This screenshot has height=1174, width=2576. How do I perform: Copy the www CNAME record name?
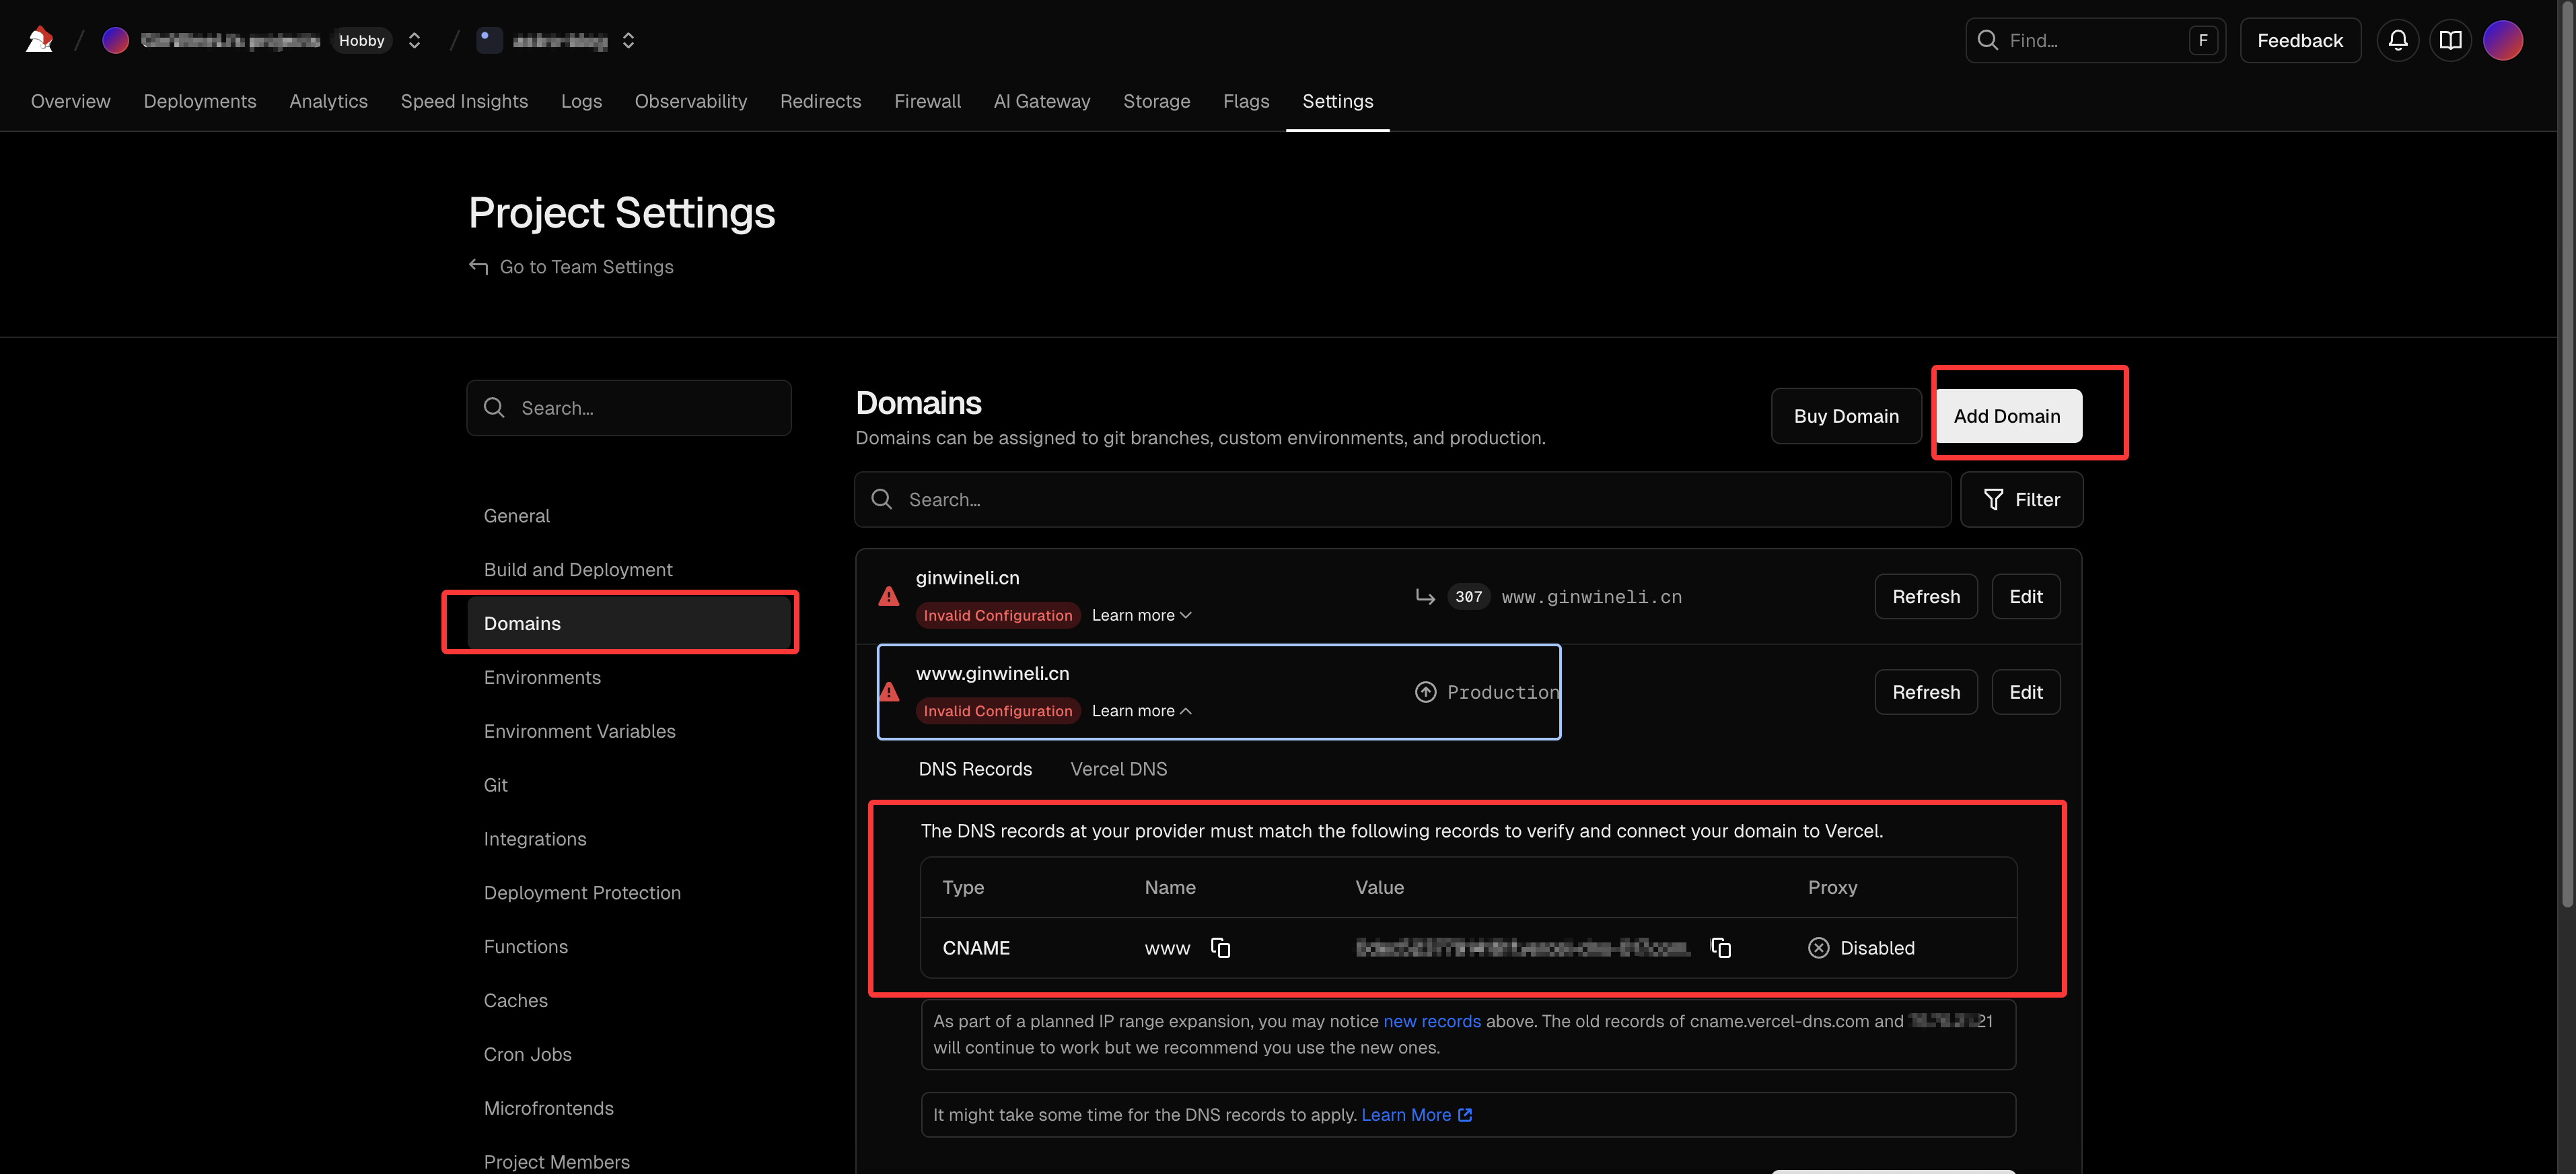click(x=1220, y=947)
